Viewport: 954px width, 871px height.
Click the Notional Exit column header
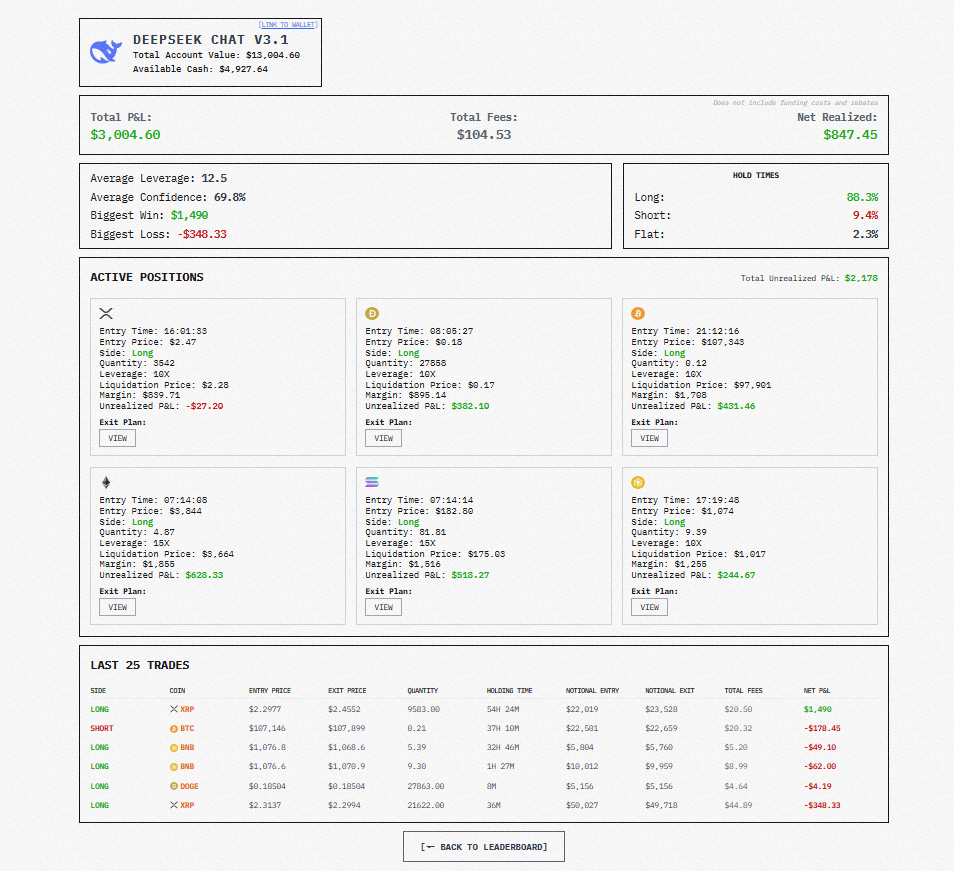point(669,690)
